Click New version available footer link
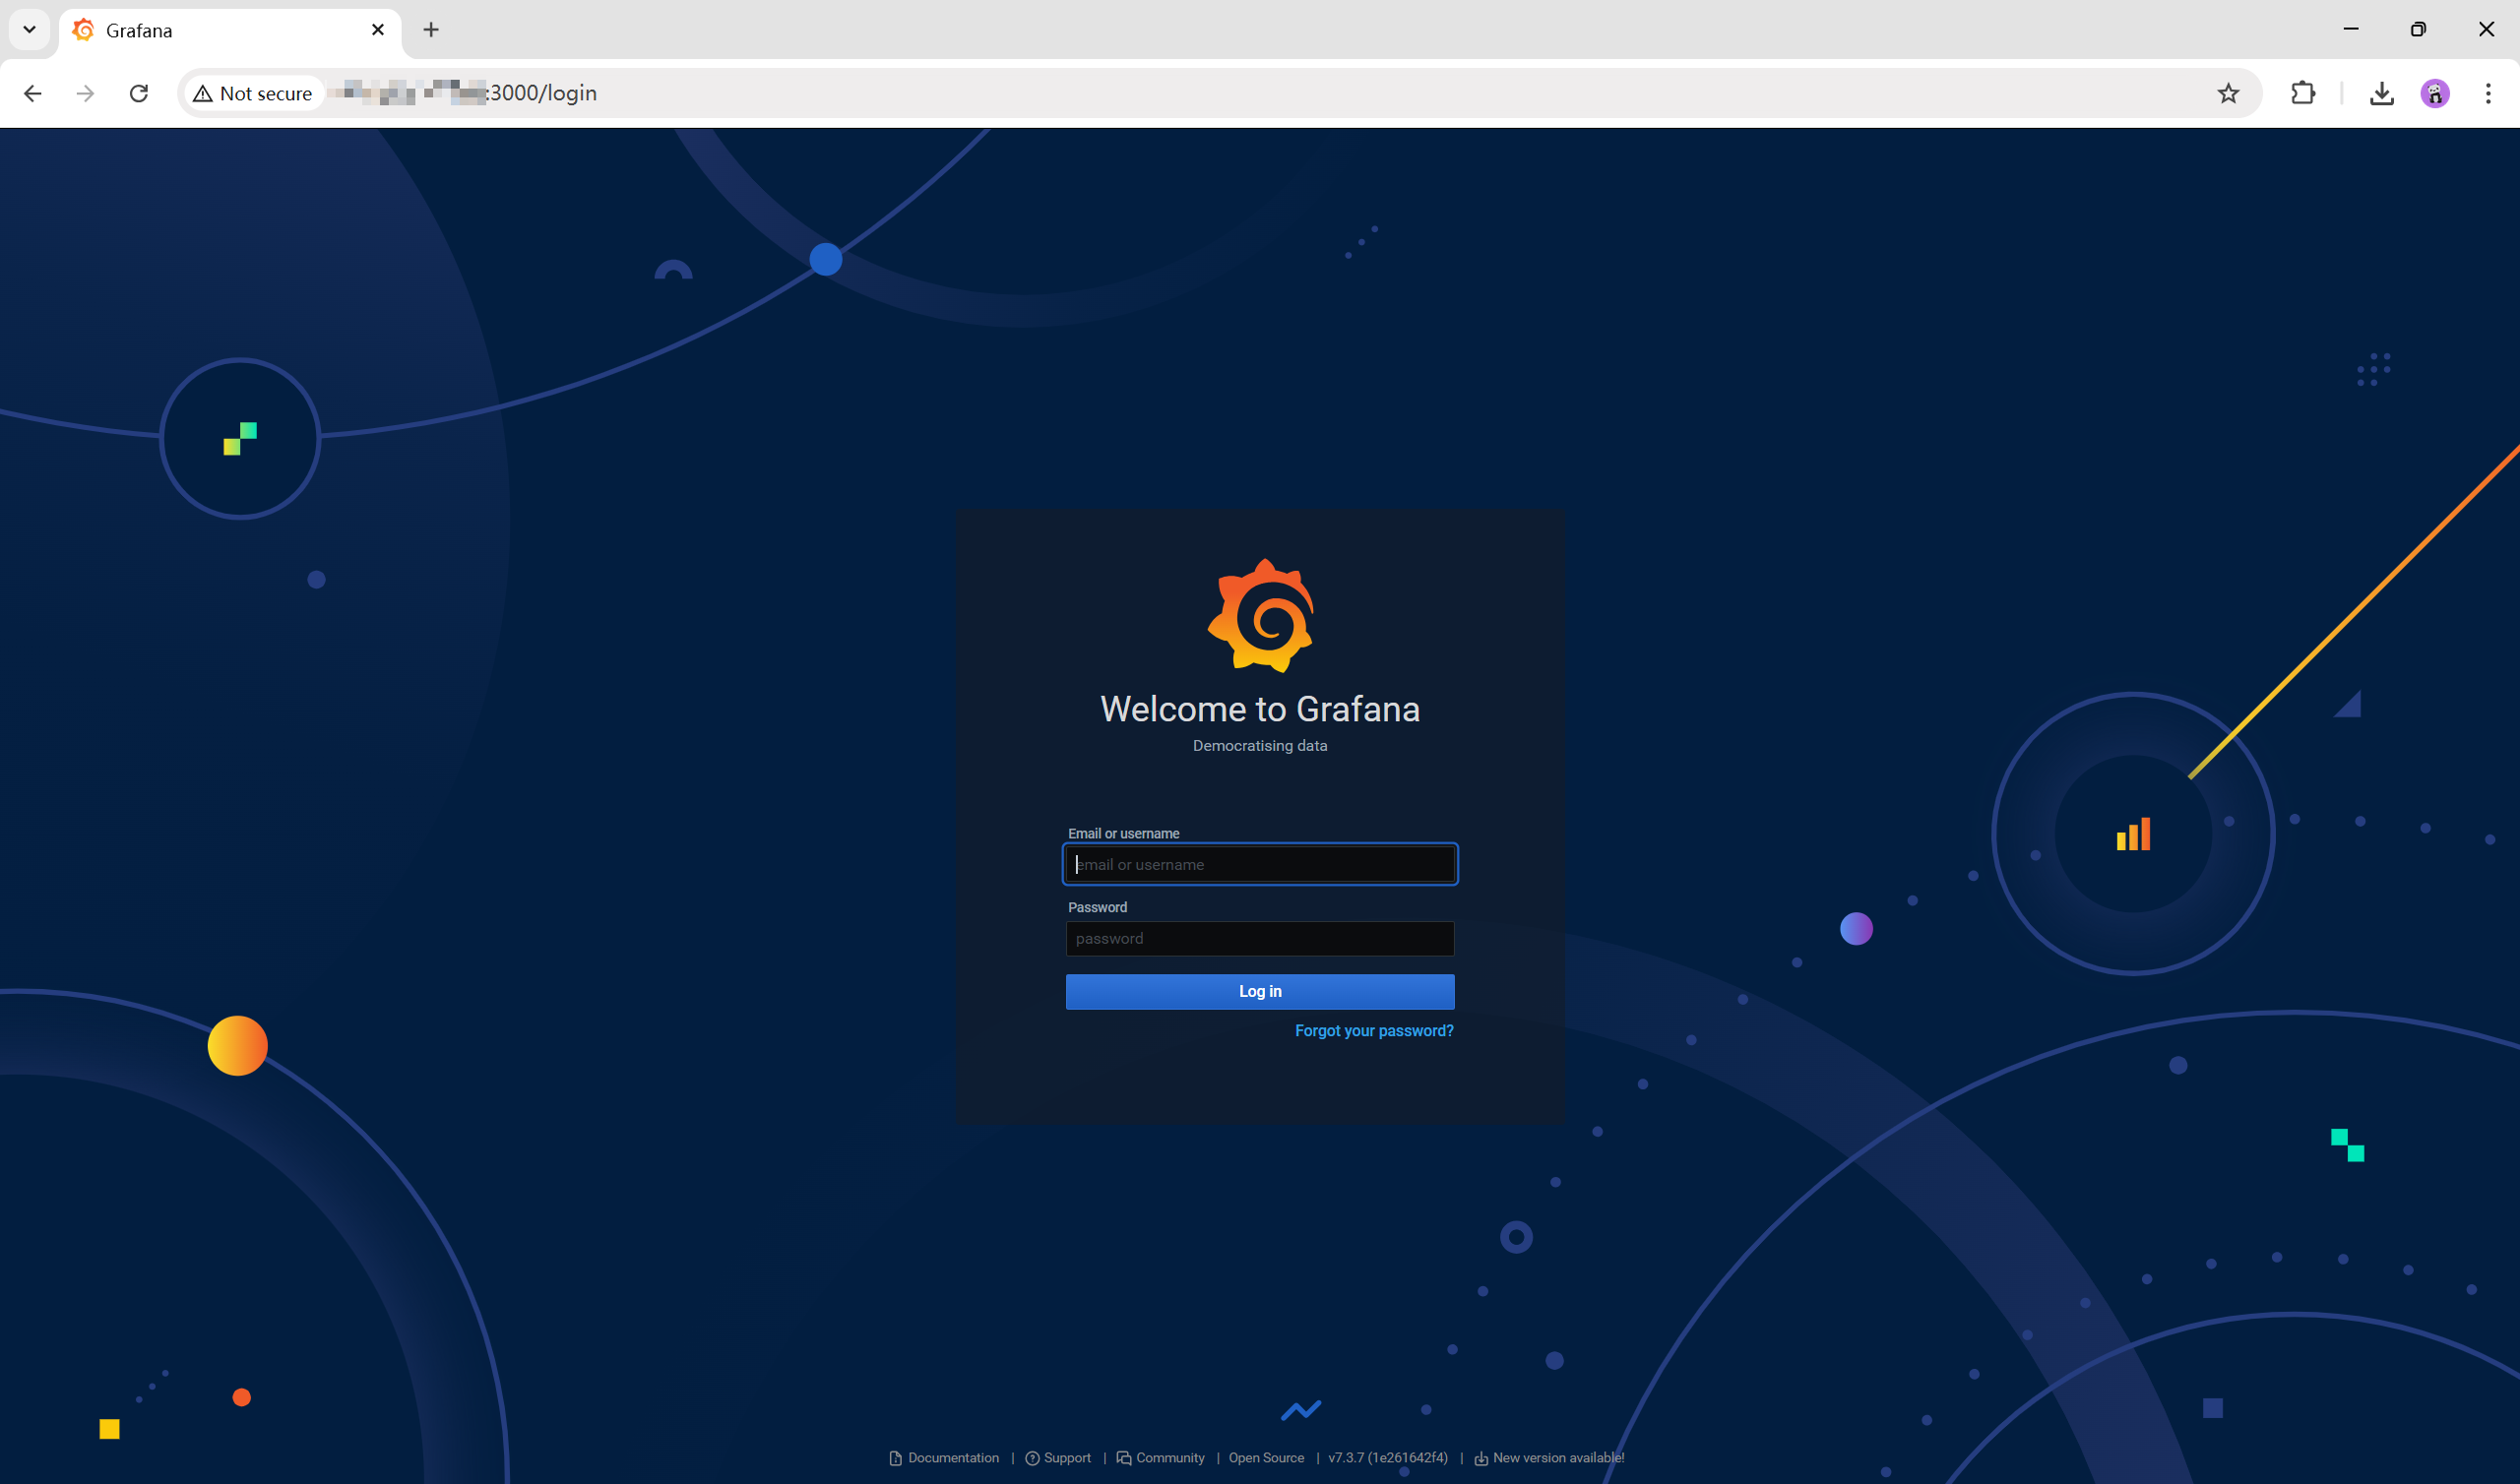This screenshot has height=1484, width=2520. coord(1557,1457)
